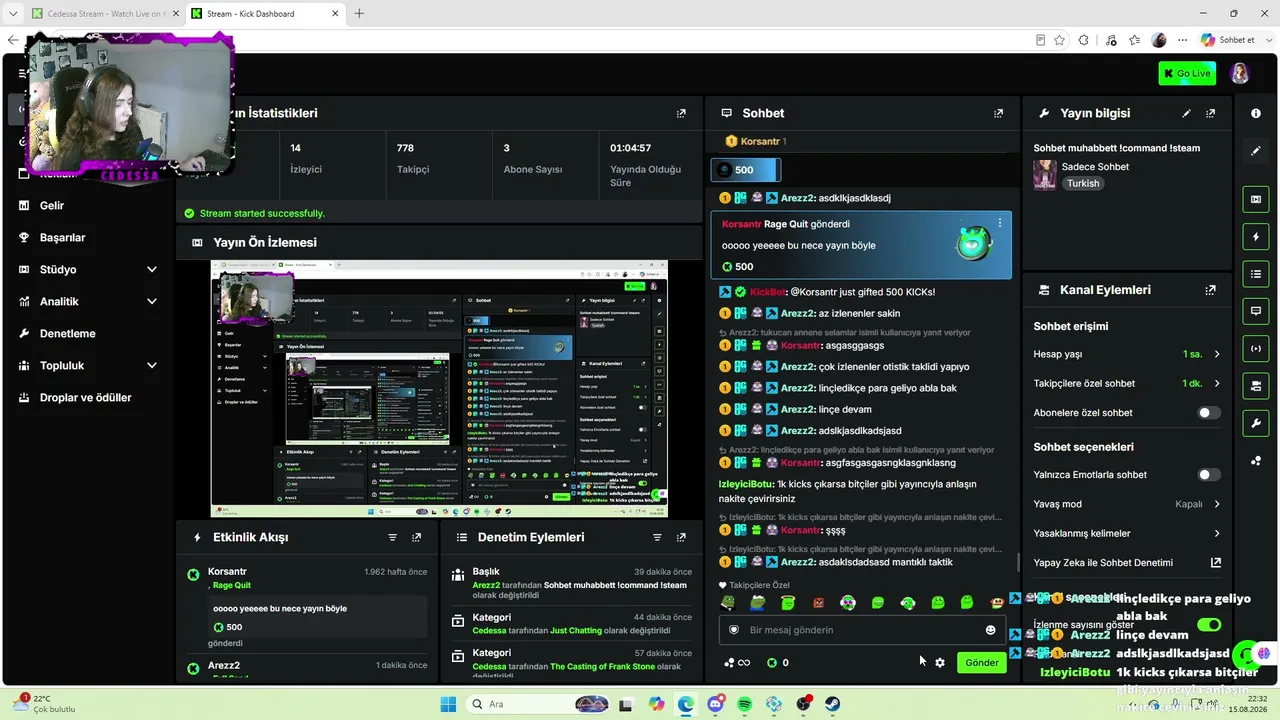1280x720 pixels.
Task: Toggle the chat panel icon in right rail
Action: (x=1256, y=311)
